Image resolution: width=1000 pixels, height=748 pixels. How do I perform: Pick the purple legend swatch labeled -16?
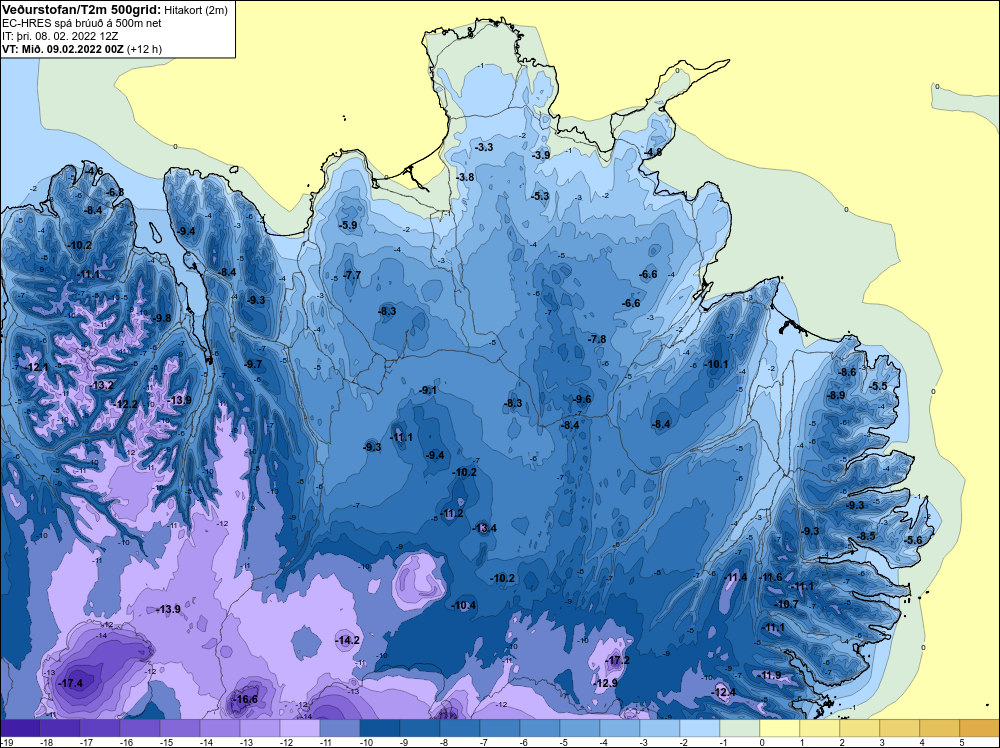tap(140, 728)
